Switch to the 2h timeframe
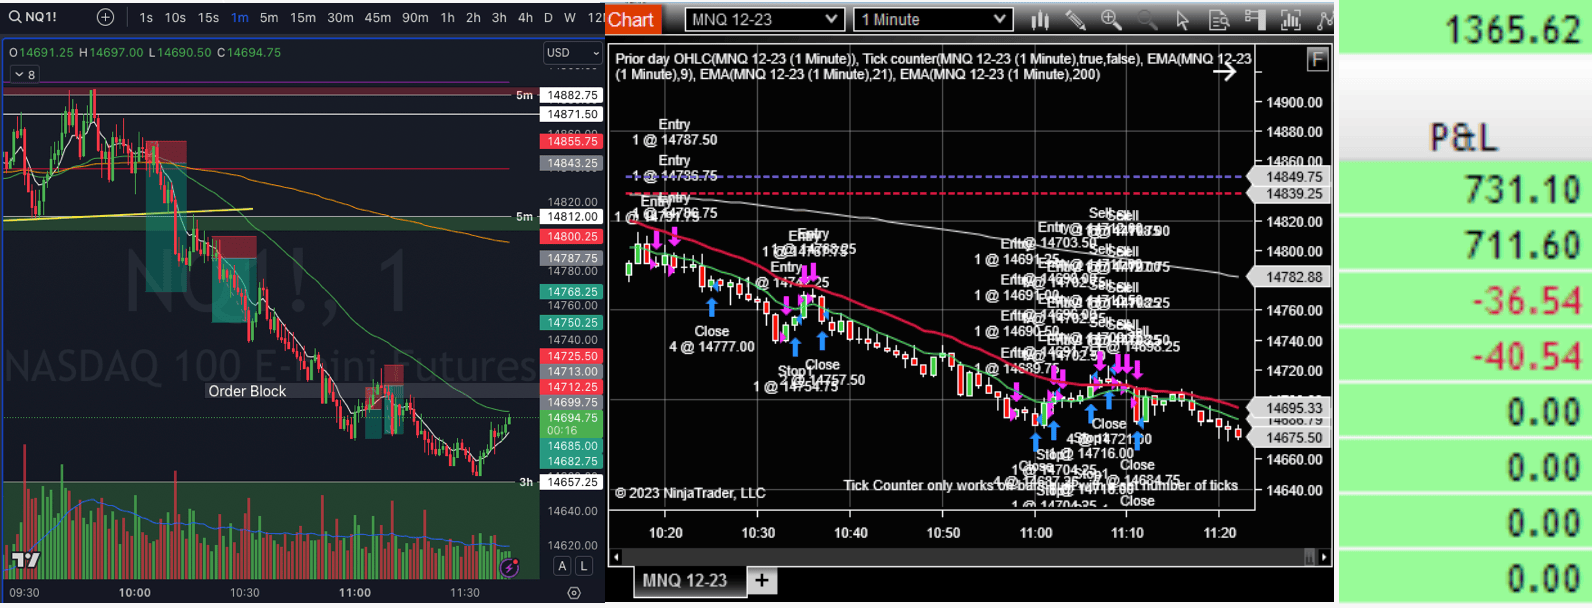The width and height of the screenshot is (1592, 608). click(473, 18)
